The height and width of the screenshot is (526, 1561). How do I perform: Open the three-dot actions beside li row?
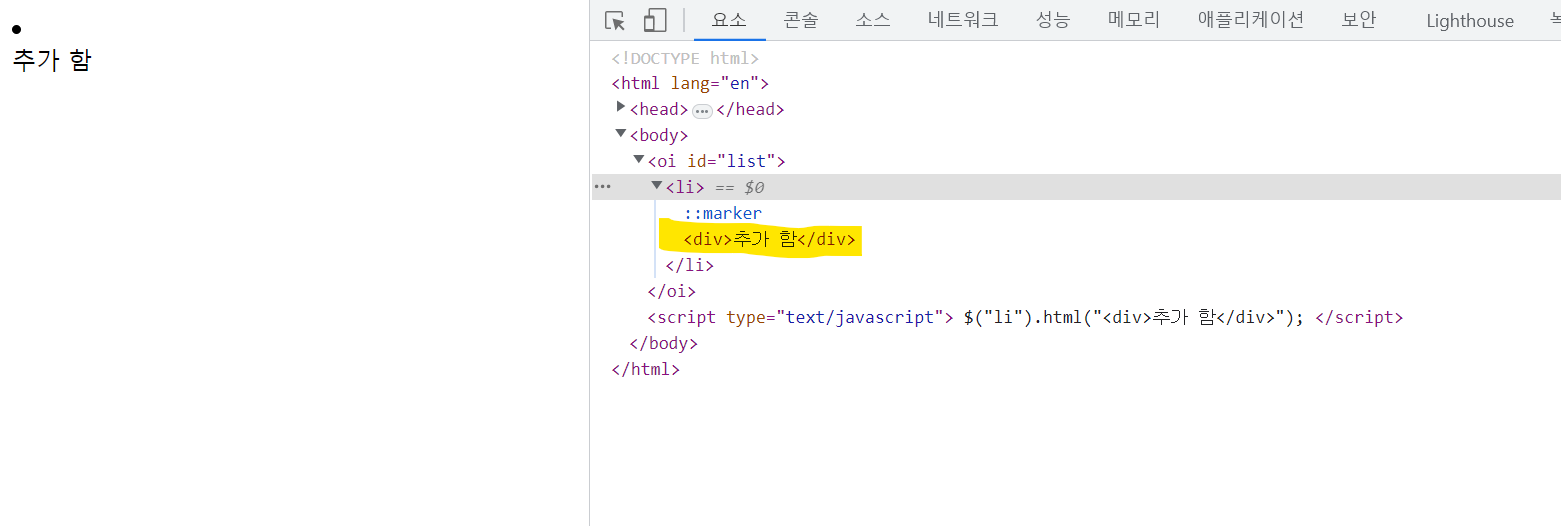(x=602, y=187)
